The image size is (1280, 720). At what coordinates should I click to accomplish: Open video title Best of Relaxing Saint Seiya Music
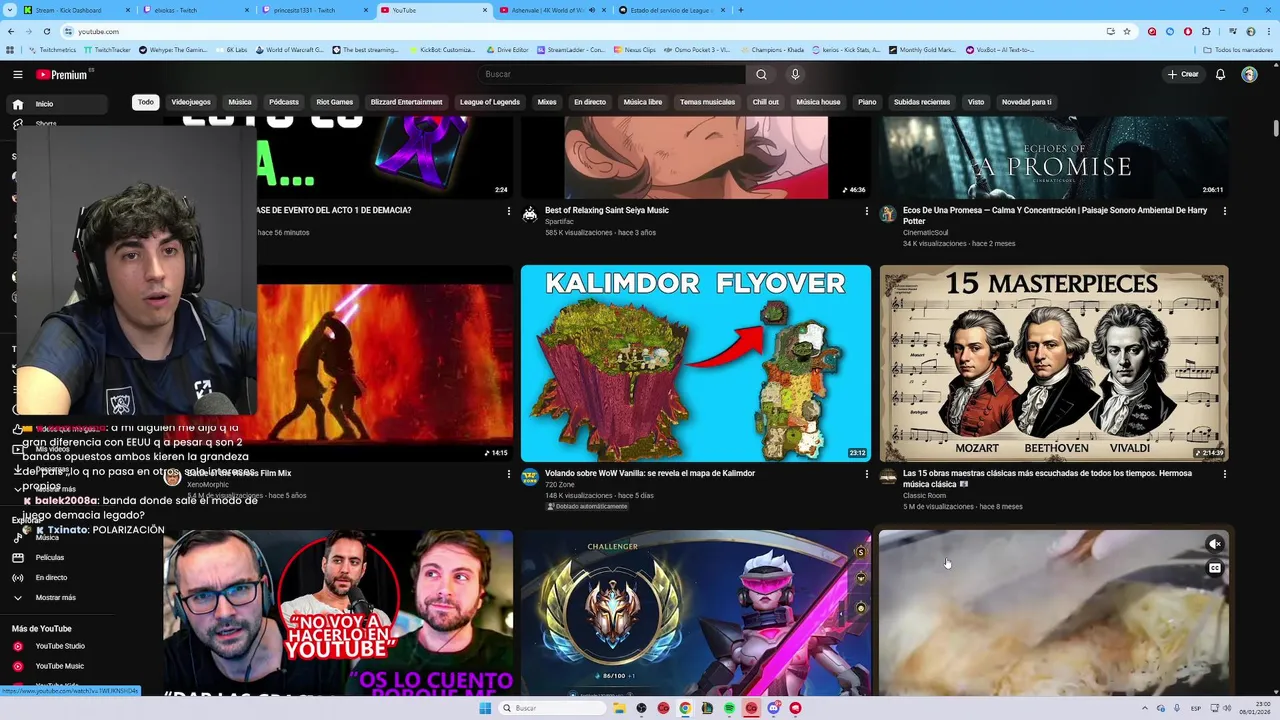coord(607,211)
